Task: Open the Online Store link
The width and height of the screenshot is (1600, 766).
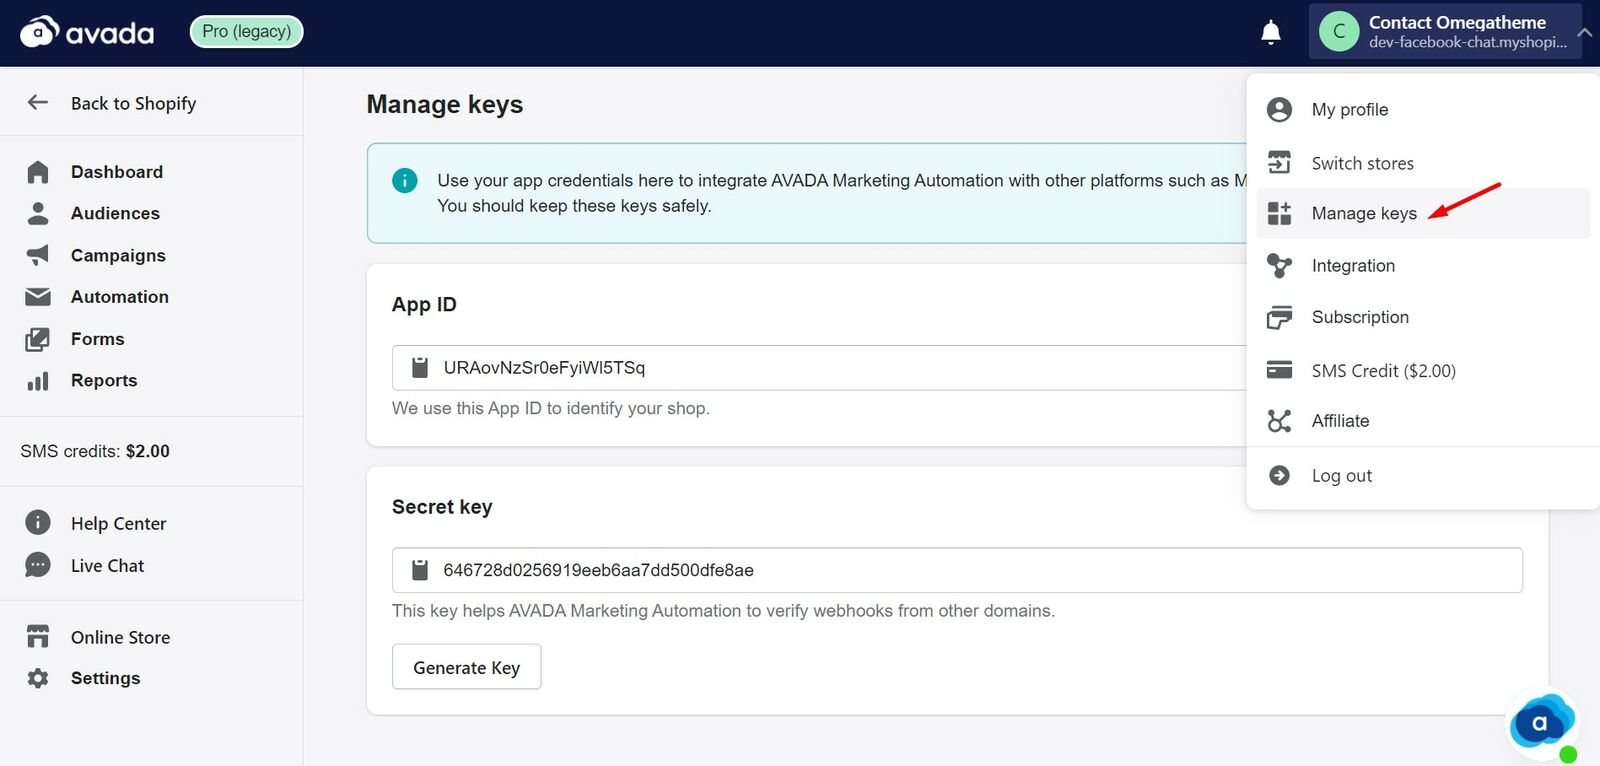Action: tap(120, 637)
